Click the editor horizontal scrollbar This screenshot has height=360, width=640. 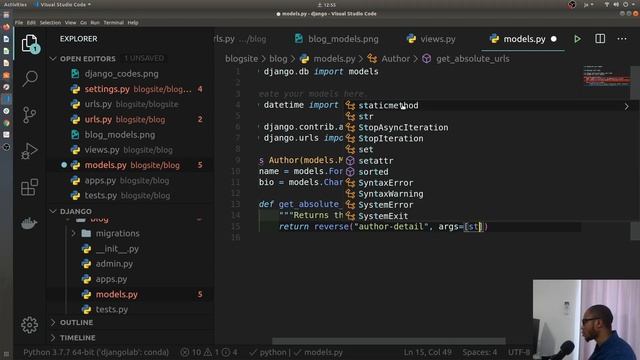point(389,341)
